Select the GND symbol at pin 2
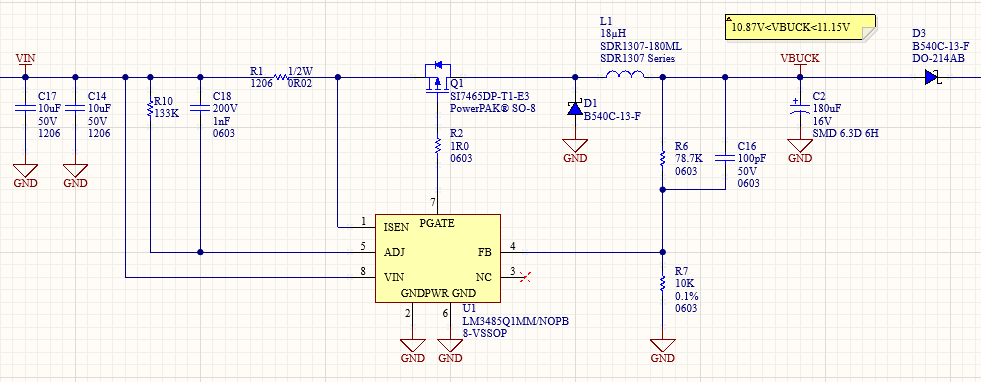 (412, 351)
